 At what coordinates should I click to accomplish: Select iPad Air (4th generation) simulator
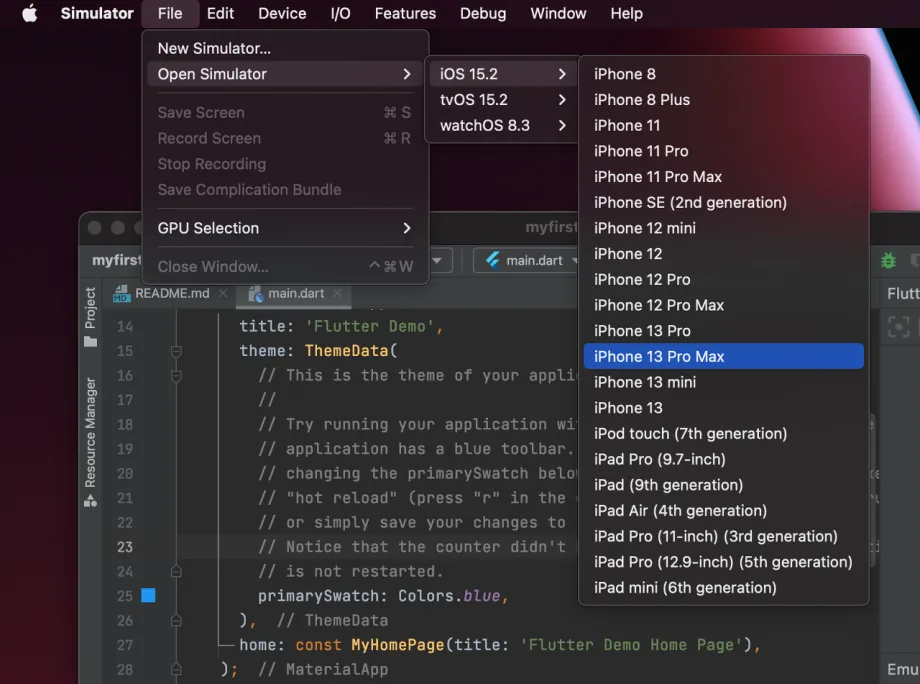[x=723, y=511]
